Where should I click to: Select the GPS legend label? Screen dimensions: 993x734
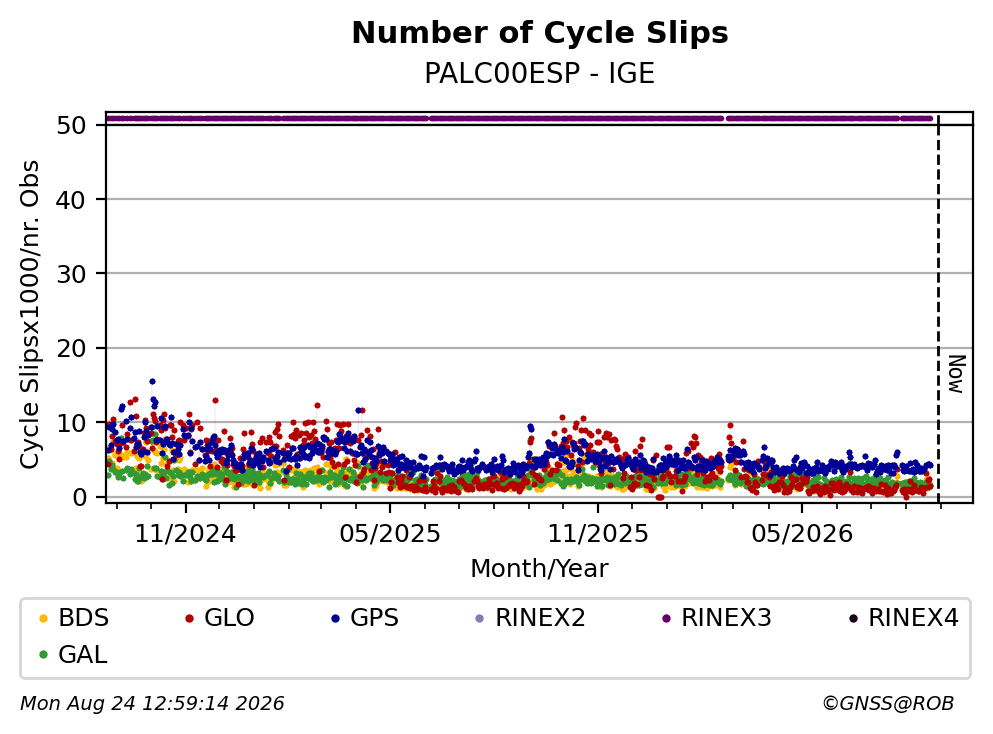374,618
